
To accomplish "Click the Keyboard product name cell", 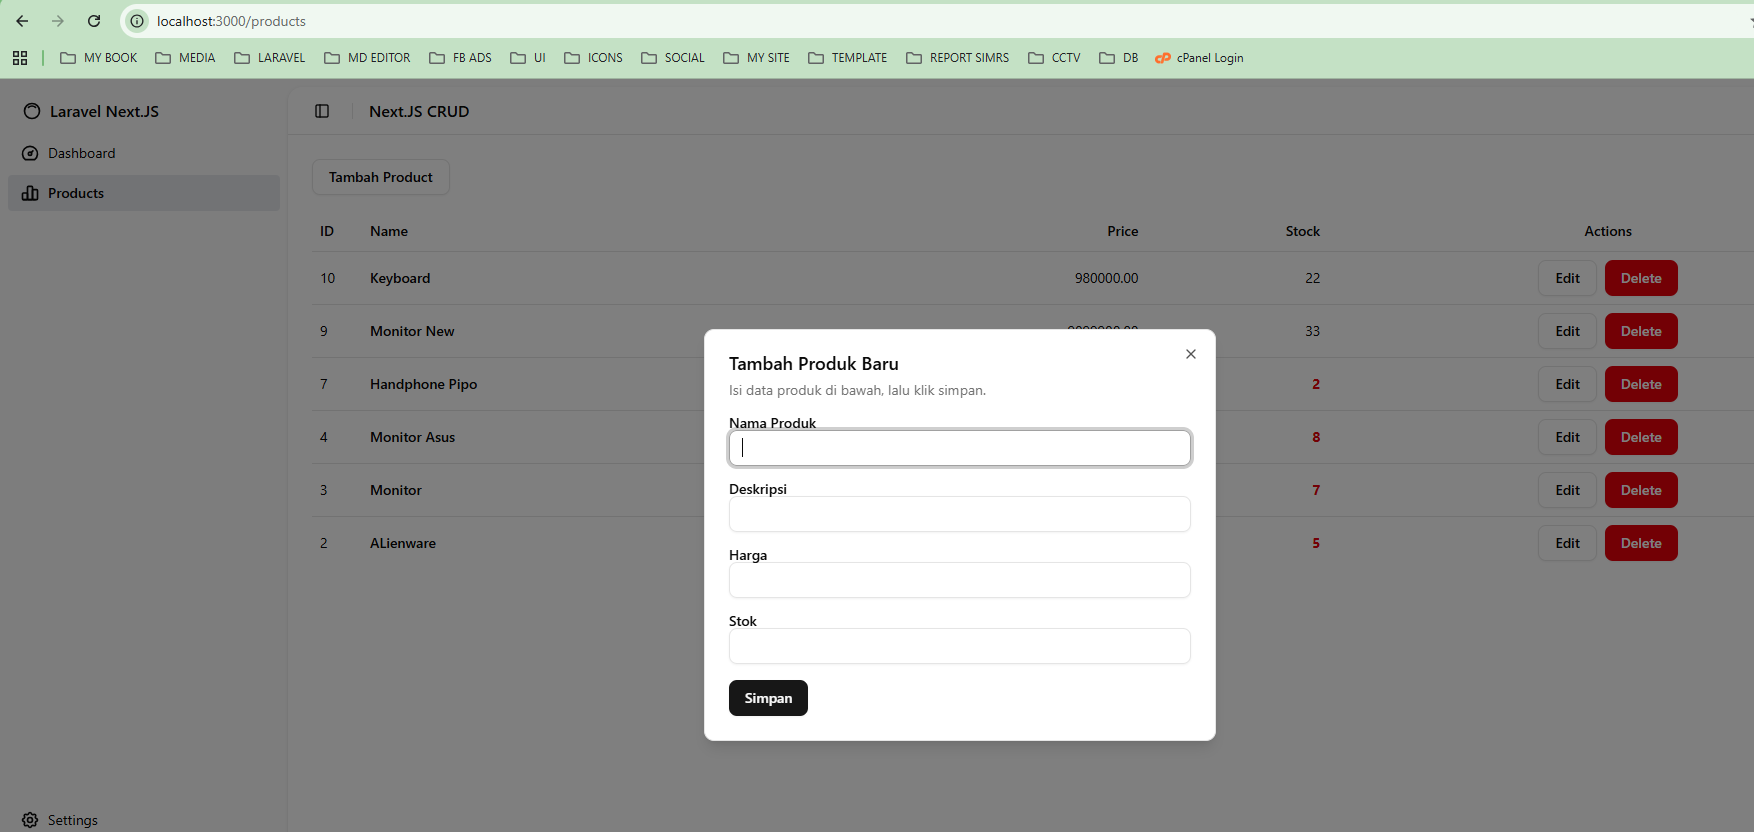I will point(400,278).
